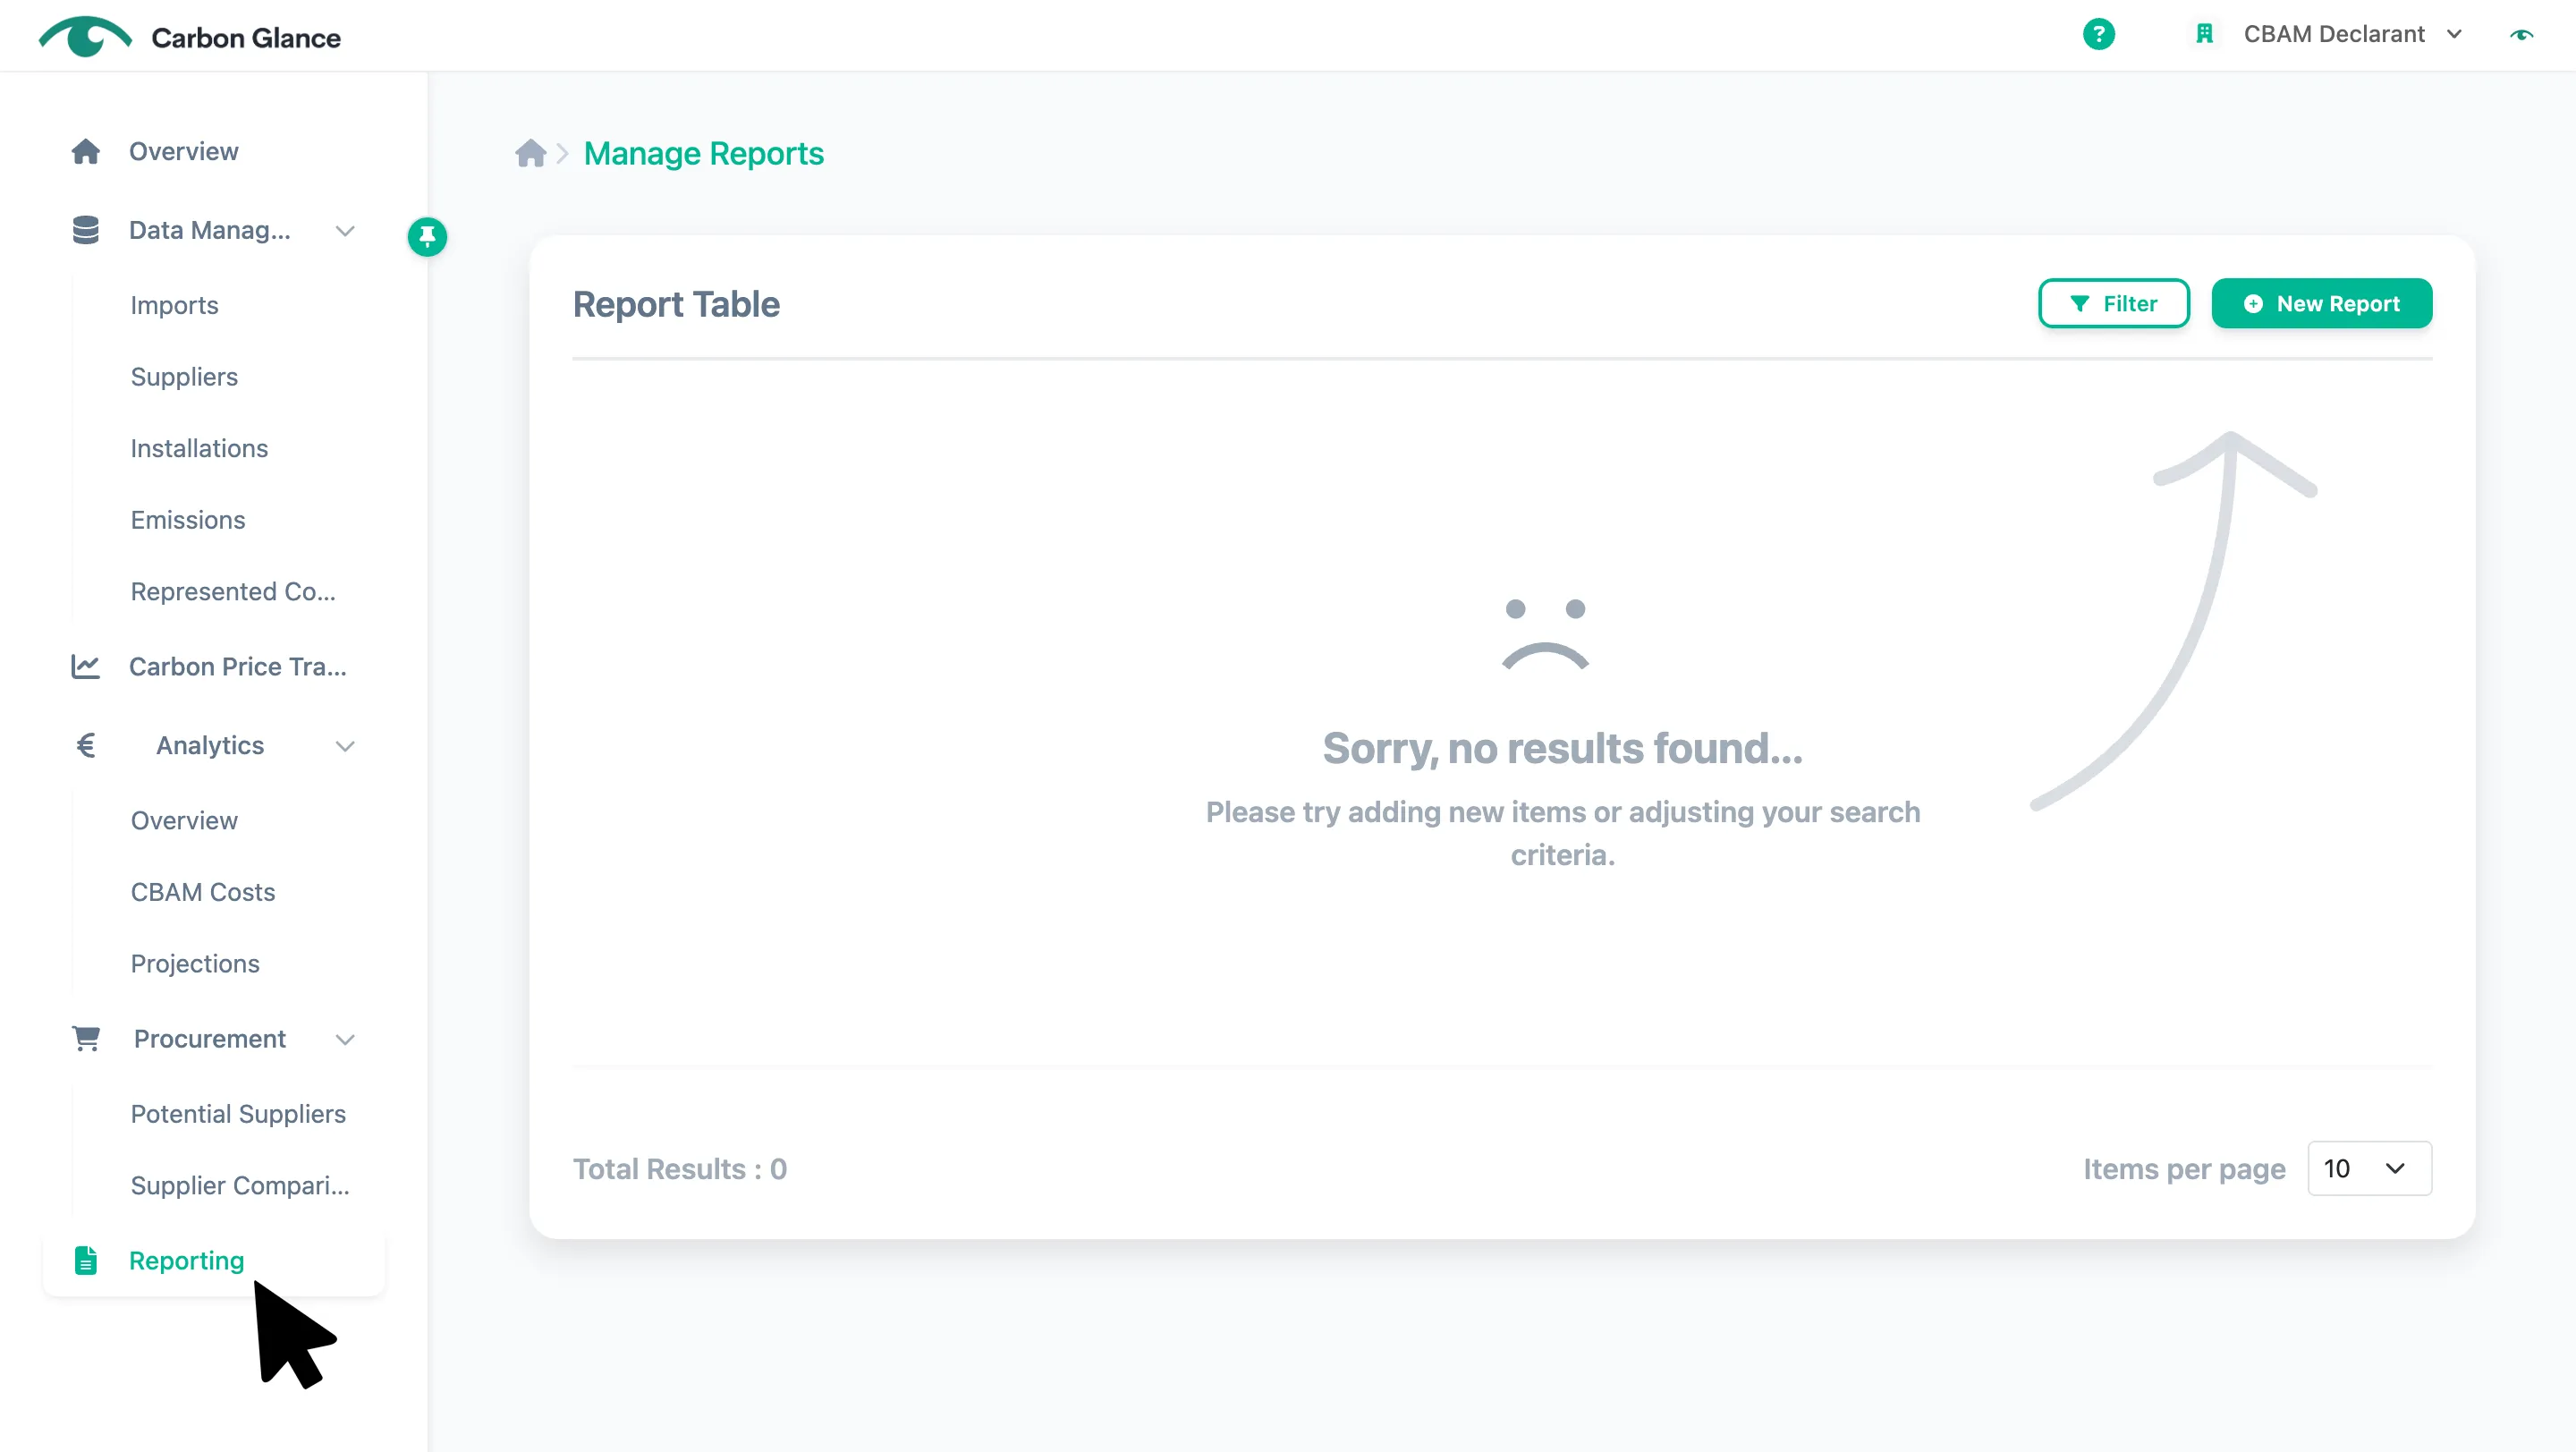Open the green help question mark icon

pos(2098,34)
